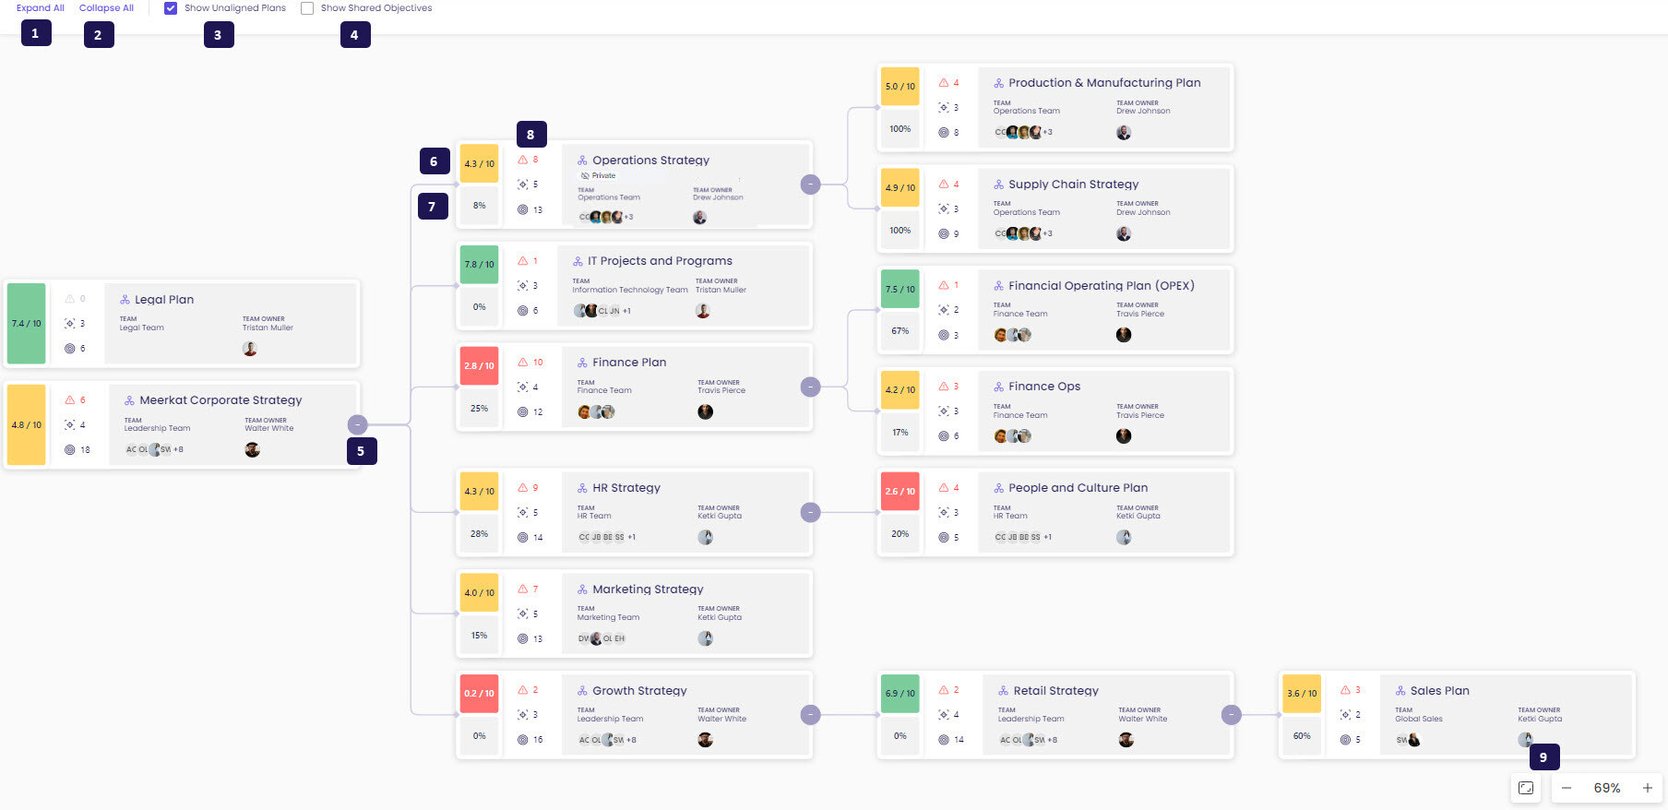
Task: Click Expand All link
Action: point(40,8)
